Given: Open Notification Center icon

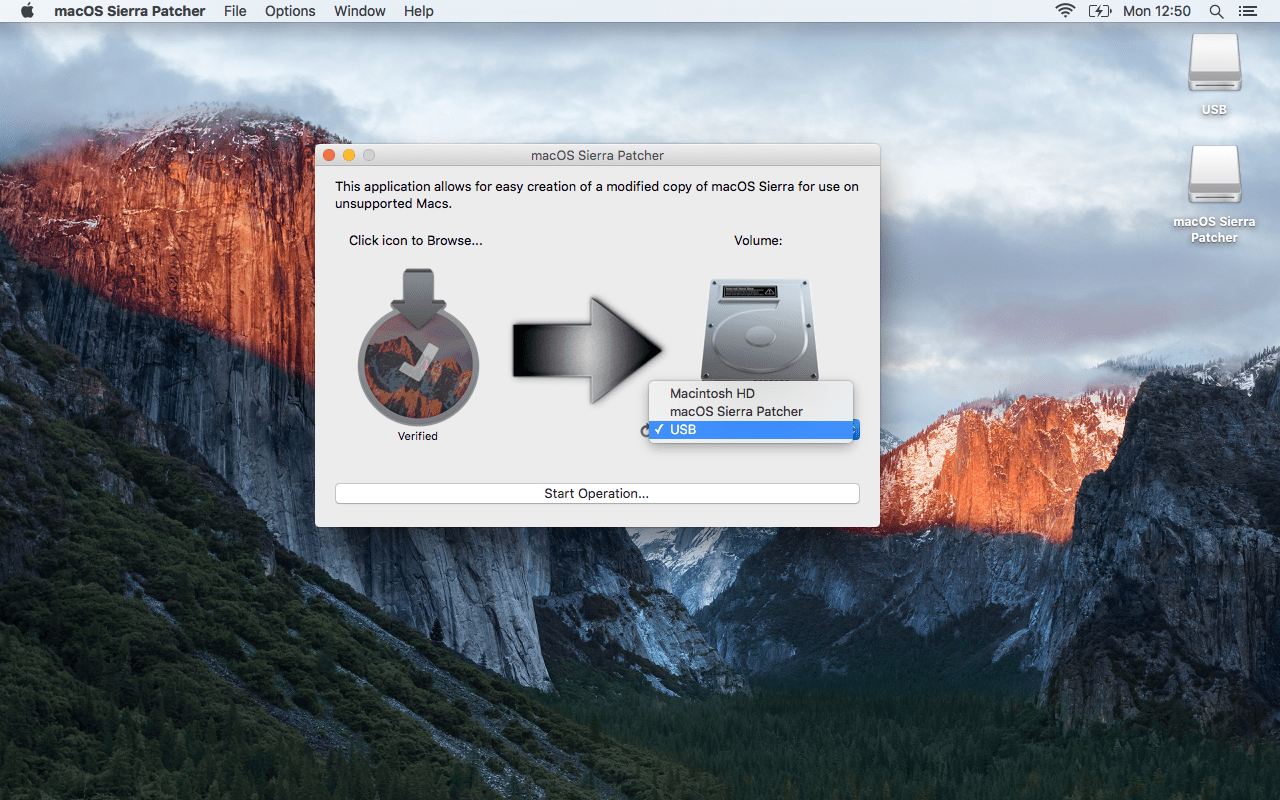Looking at the screenshot, I should pos(1247,11).
